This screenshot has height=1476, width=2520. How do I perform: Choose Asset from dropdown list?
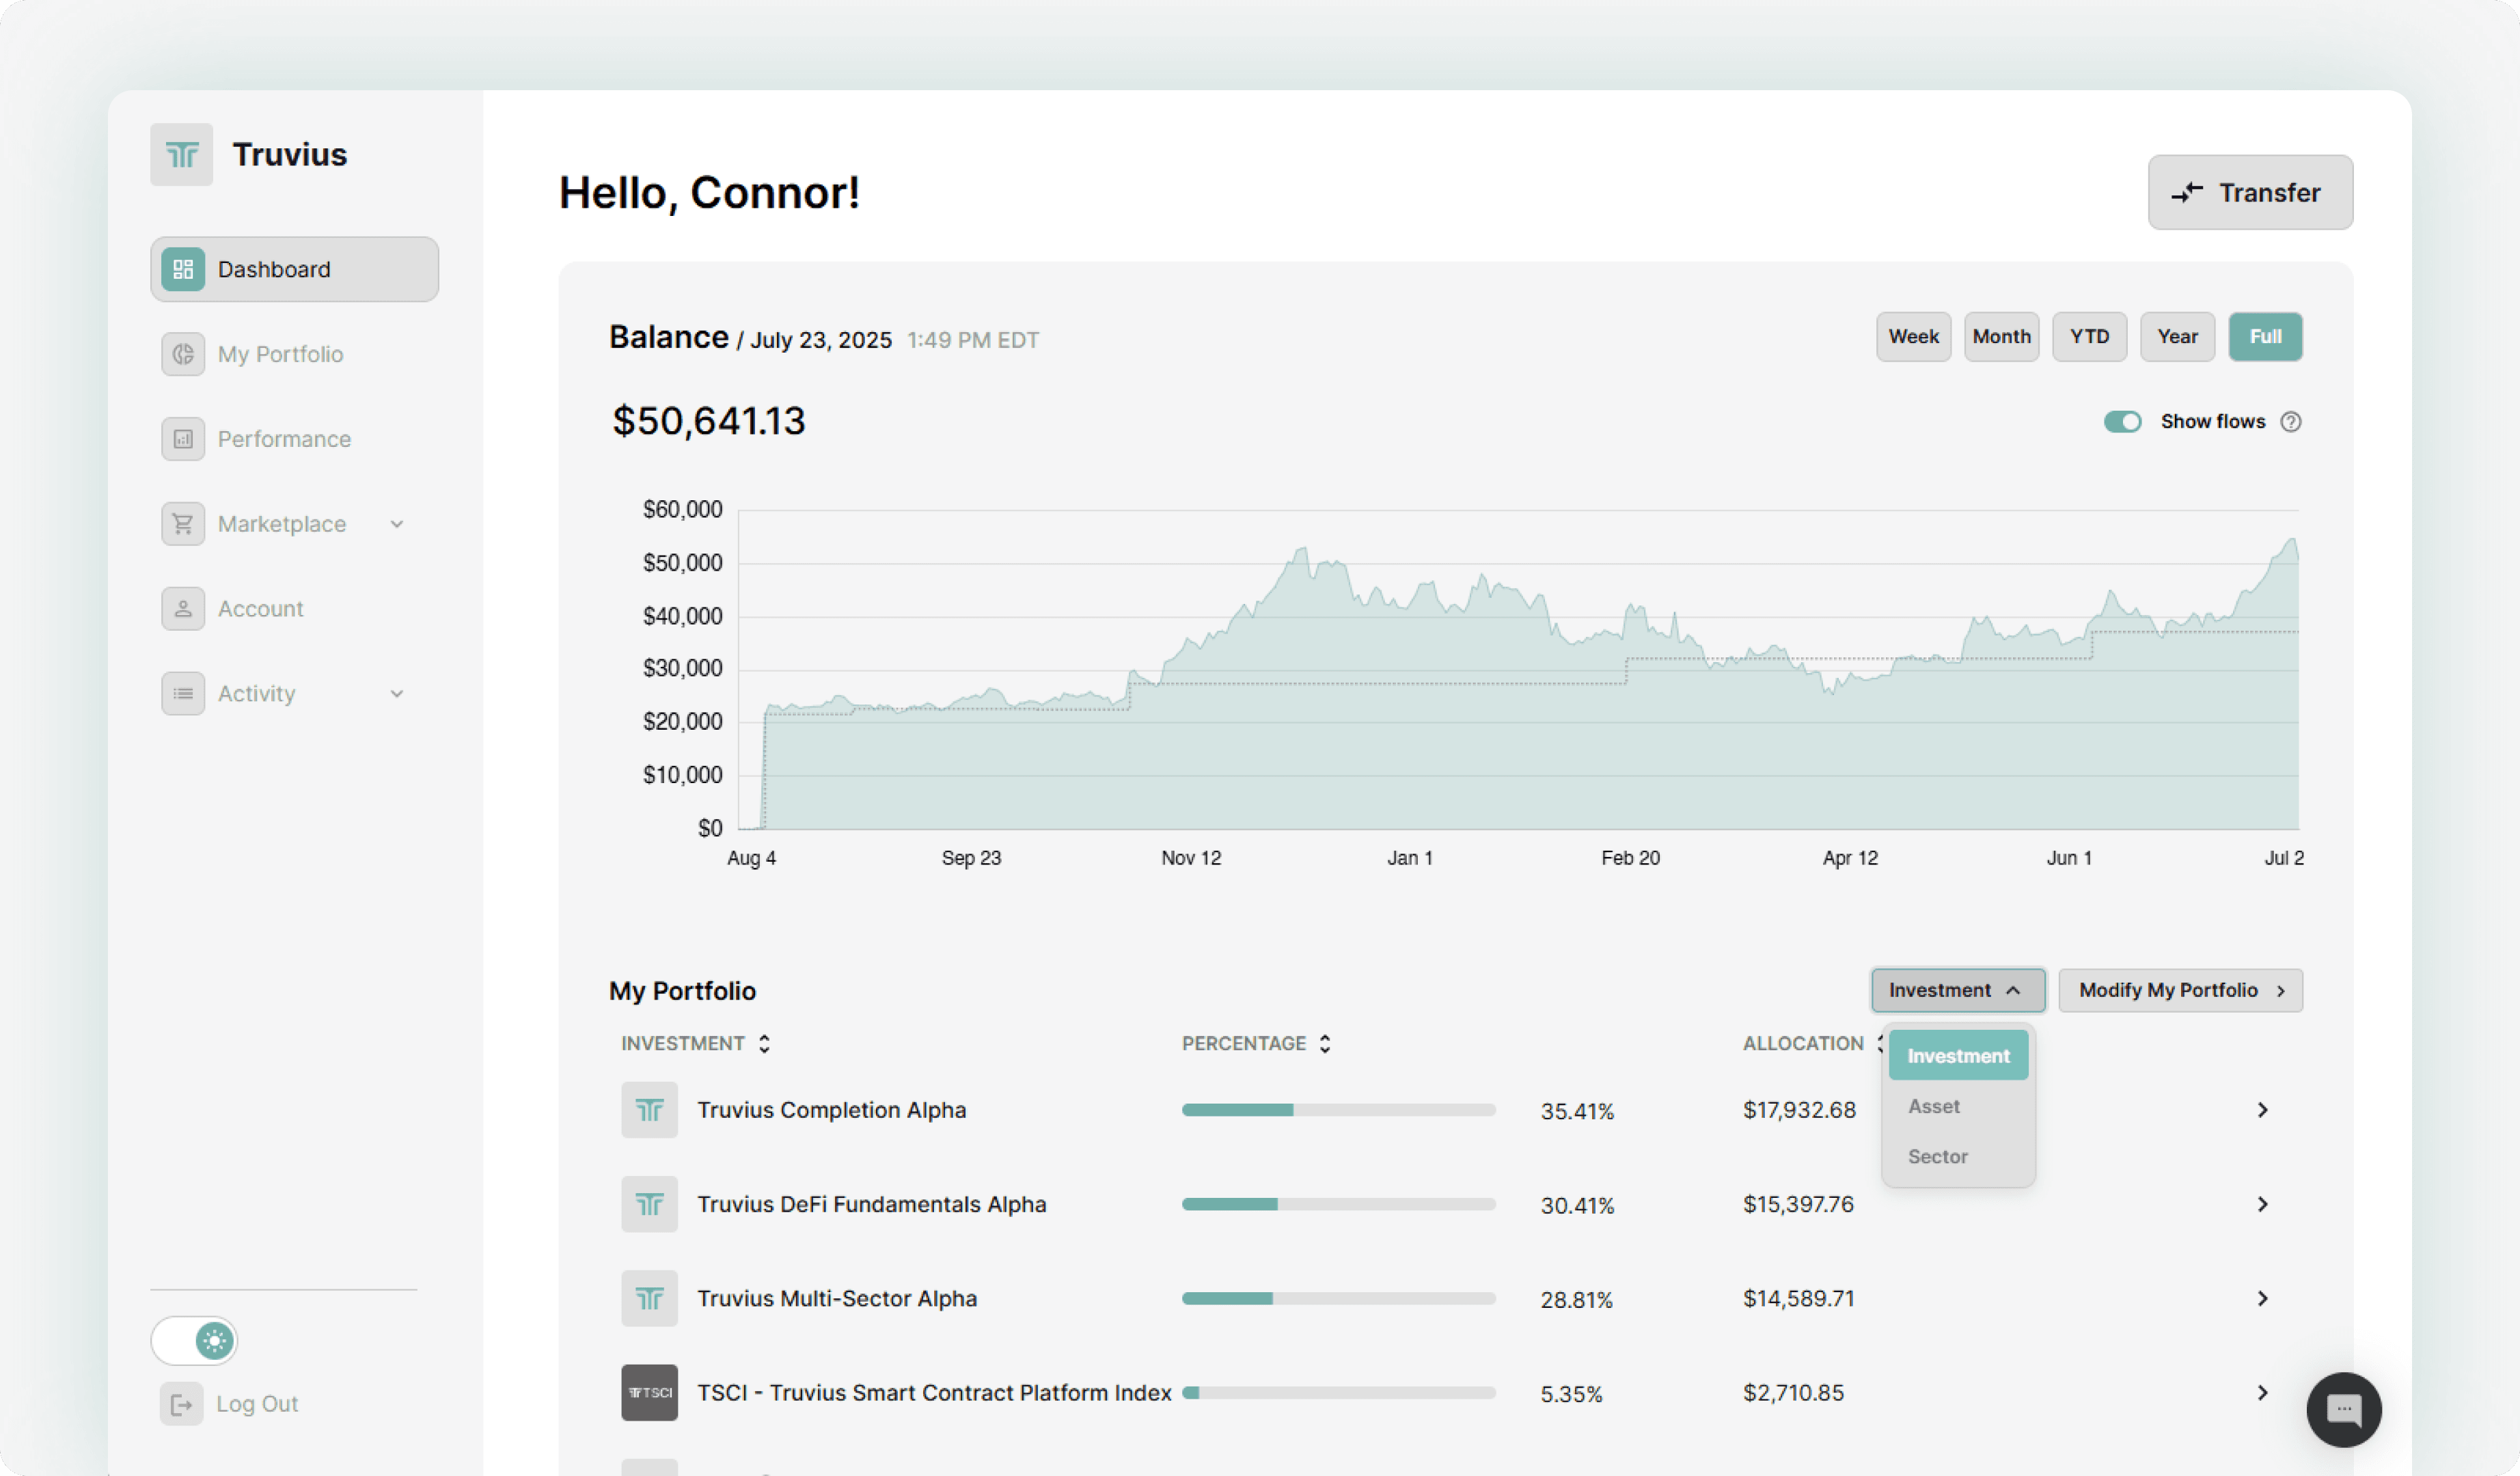point(1933,1106)
